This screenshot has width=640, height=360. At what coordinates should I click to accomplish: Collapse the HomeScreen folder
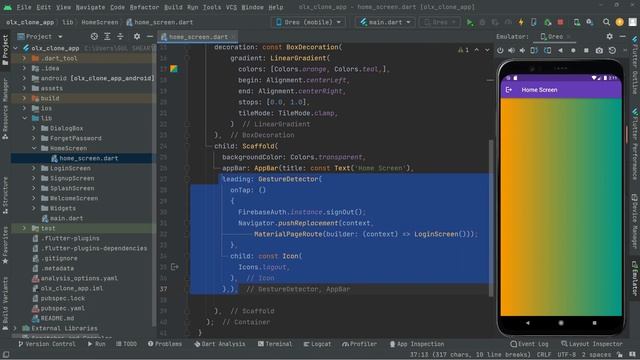coord(34,148)
